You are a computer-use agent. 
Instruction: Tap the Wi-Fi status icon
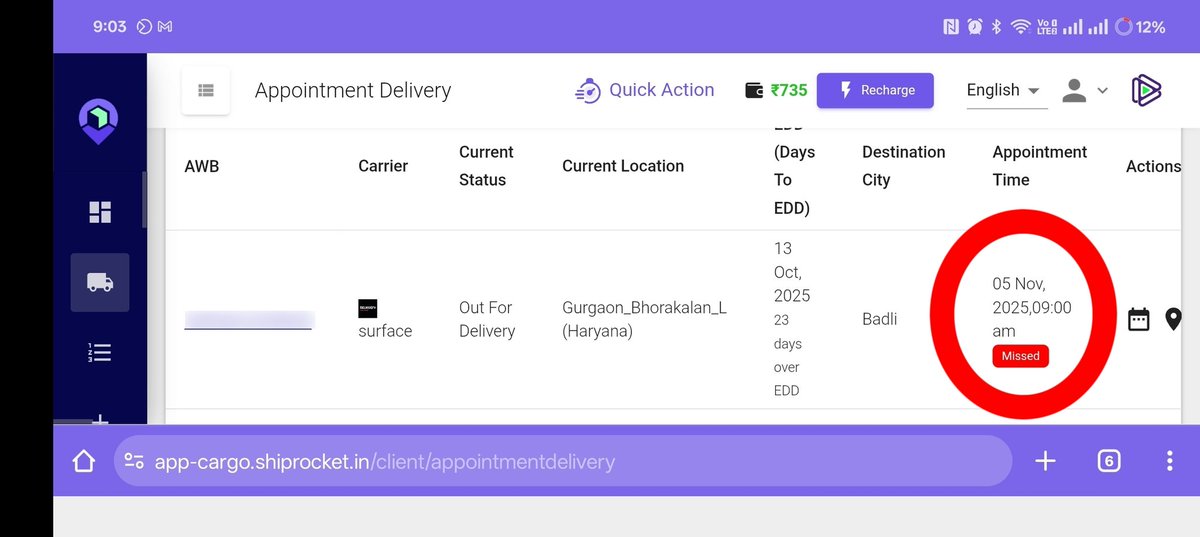click(x=1021, y=27)
